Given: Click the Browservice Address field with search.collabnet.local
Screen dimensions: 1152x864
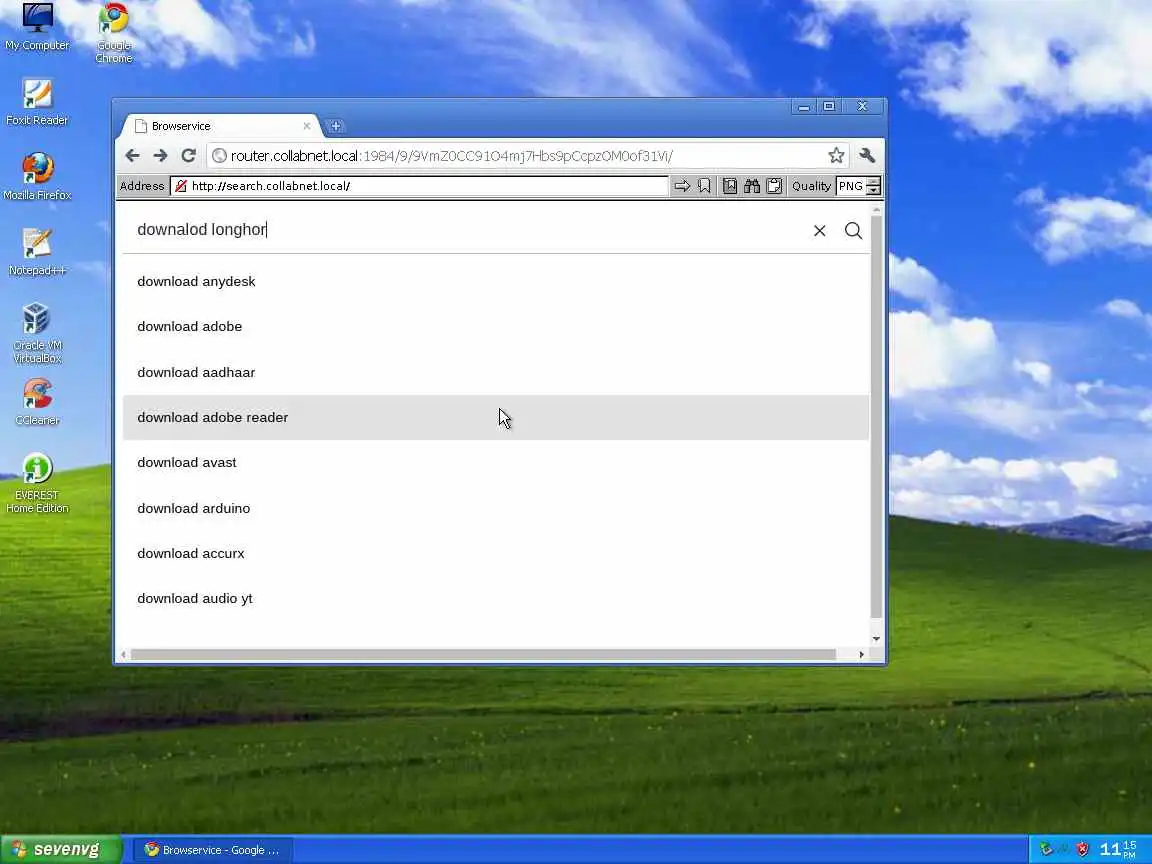Looking at the screenshot, I should pos(419,186).
